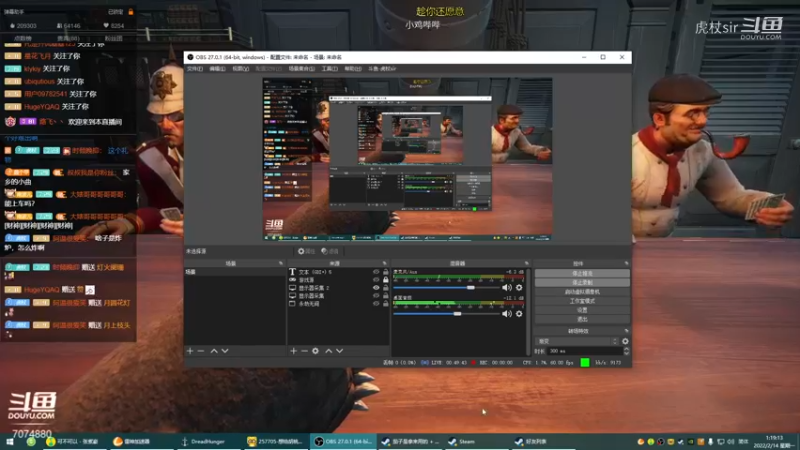This screenshot has height=450, width=800.
Task: Toggle lock on 文本 (GDI+) 5 source
Action: (x=386, y=272)
